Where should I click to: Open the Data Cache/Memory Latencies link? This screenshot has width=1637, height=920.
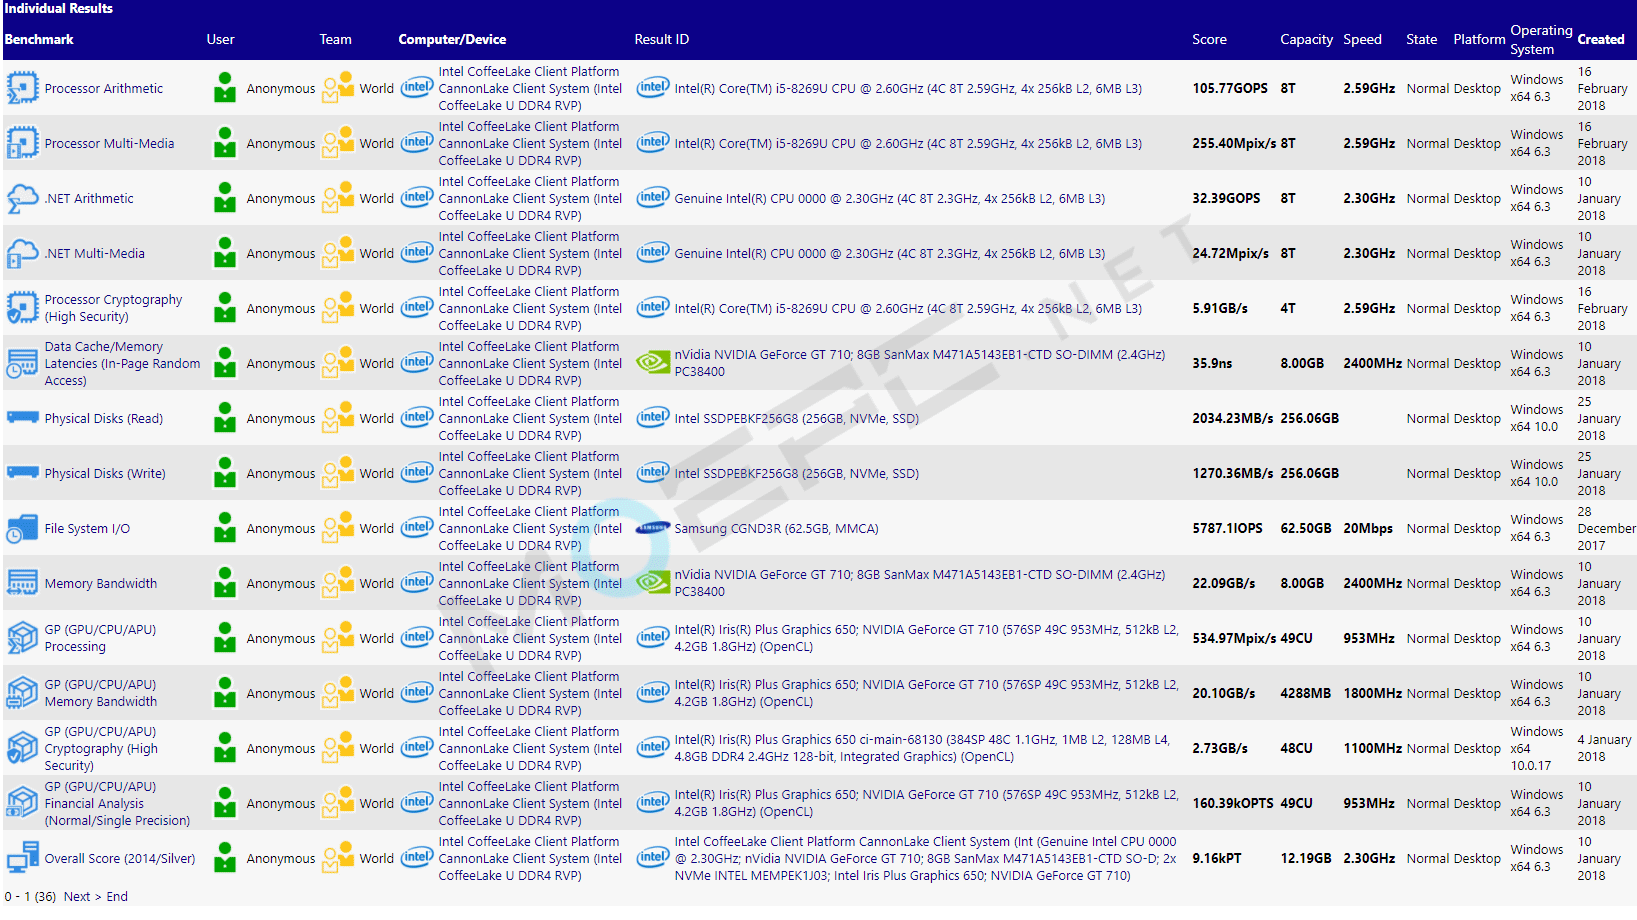pos(122,363)
